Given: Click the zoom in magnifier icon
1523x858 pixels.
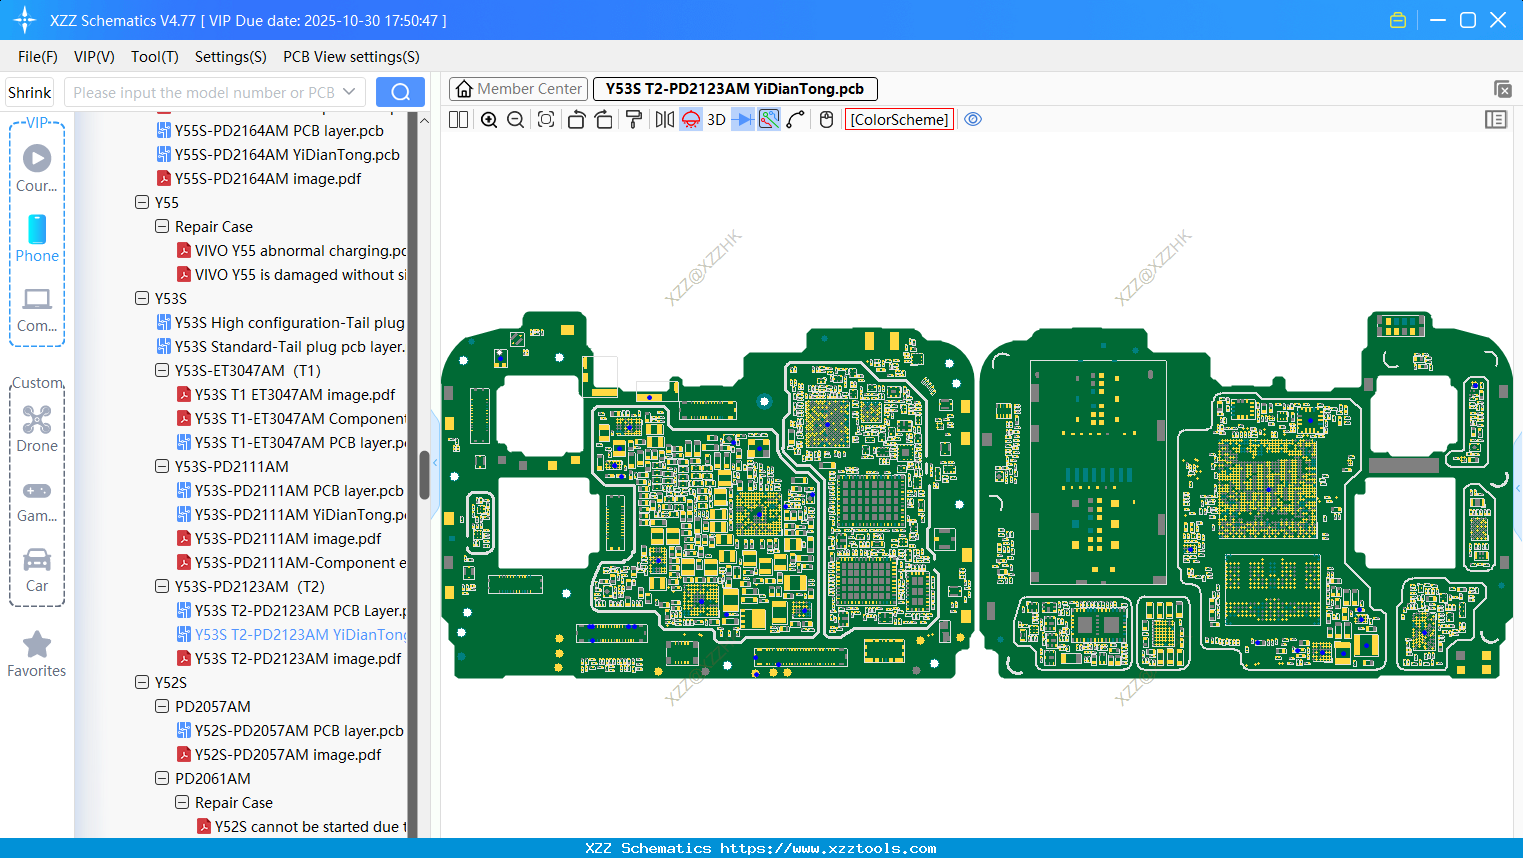Looking at the screenshot, I should pos(489,120).
